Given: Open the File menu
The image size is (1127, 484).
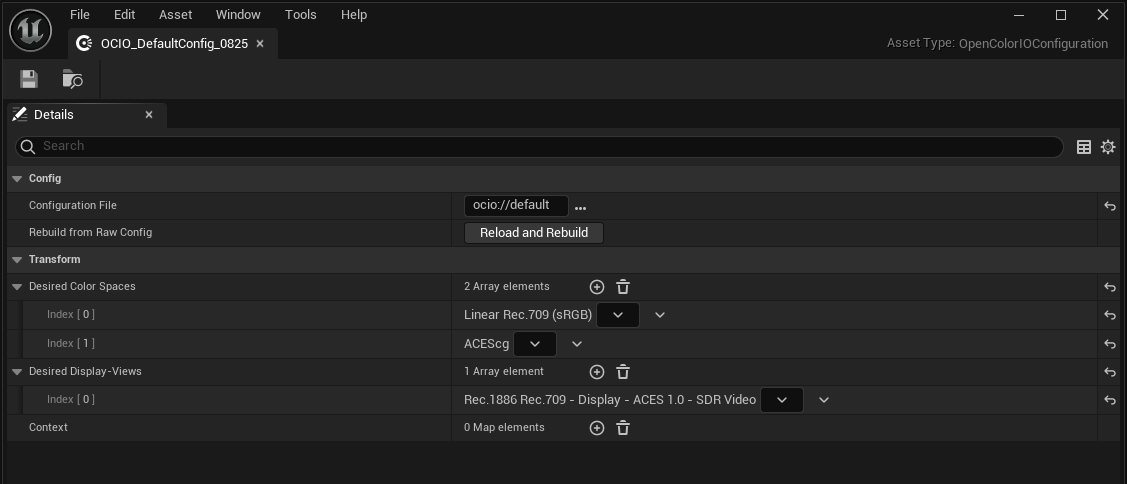Looking at the screenshot, I should pyautogui.click(x=80, y=14).
